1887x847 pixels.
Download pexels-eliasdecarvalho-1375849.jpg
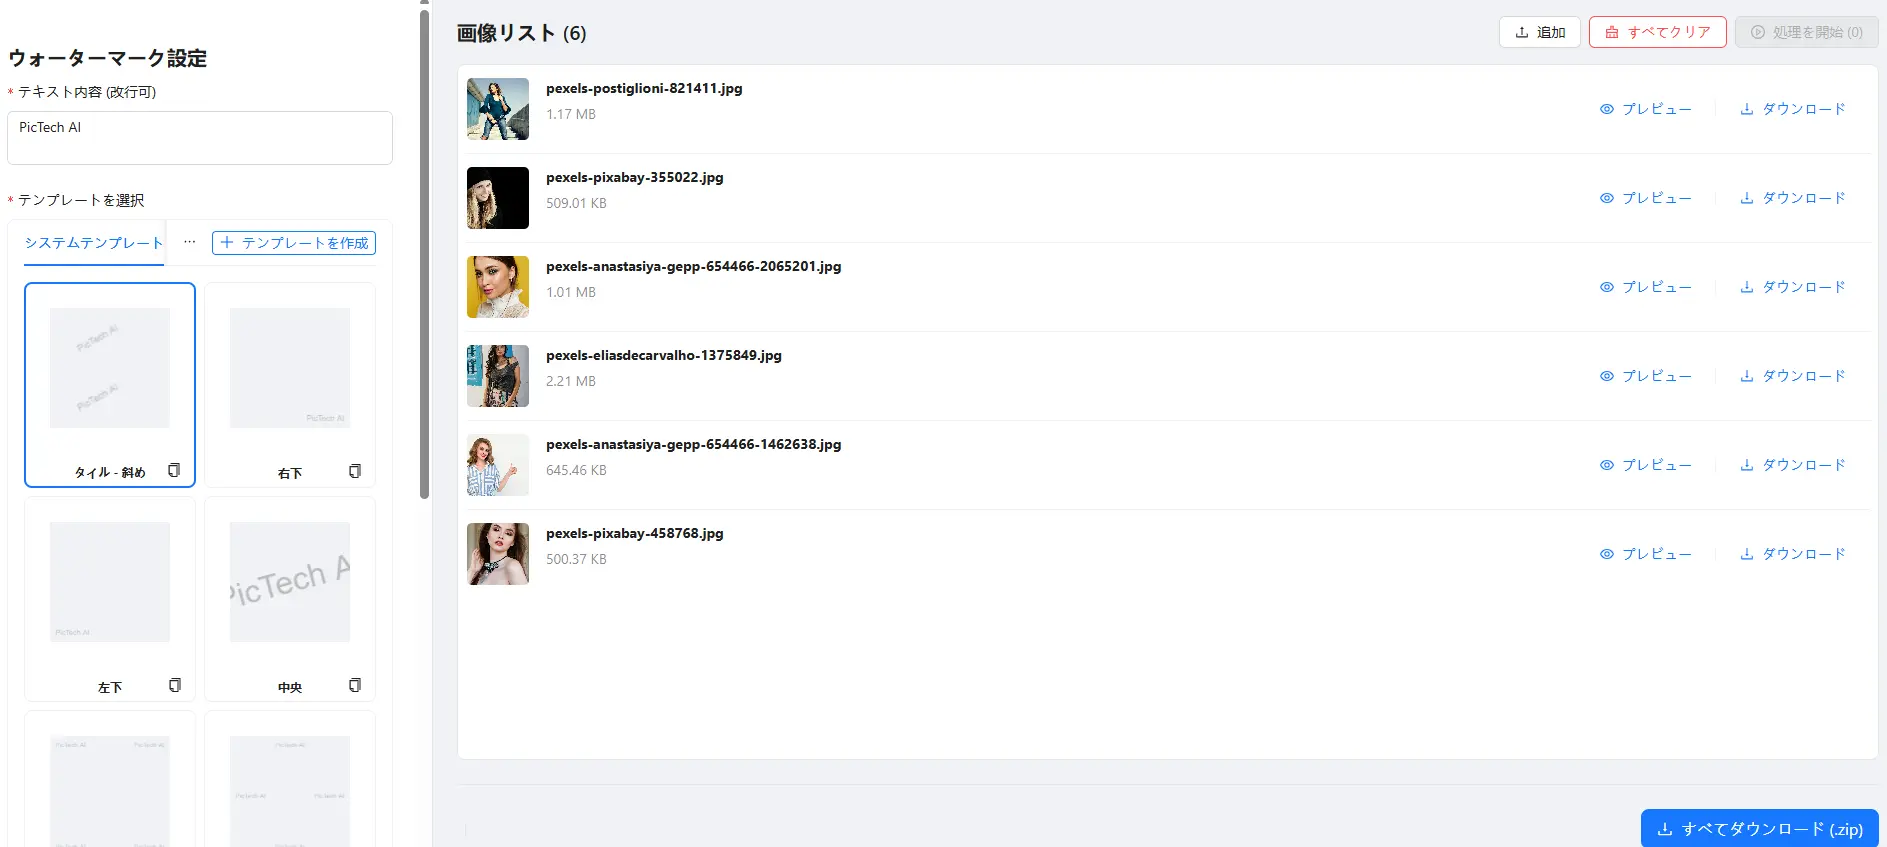click(1793, 376)
